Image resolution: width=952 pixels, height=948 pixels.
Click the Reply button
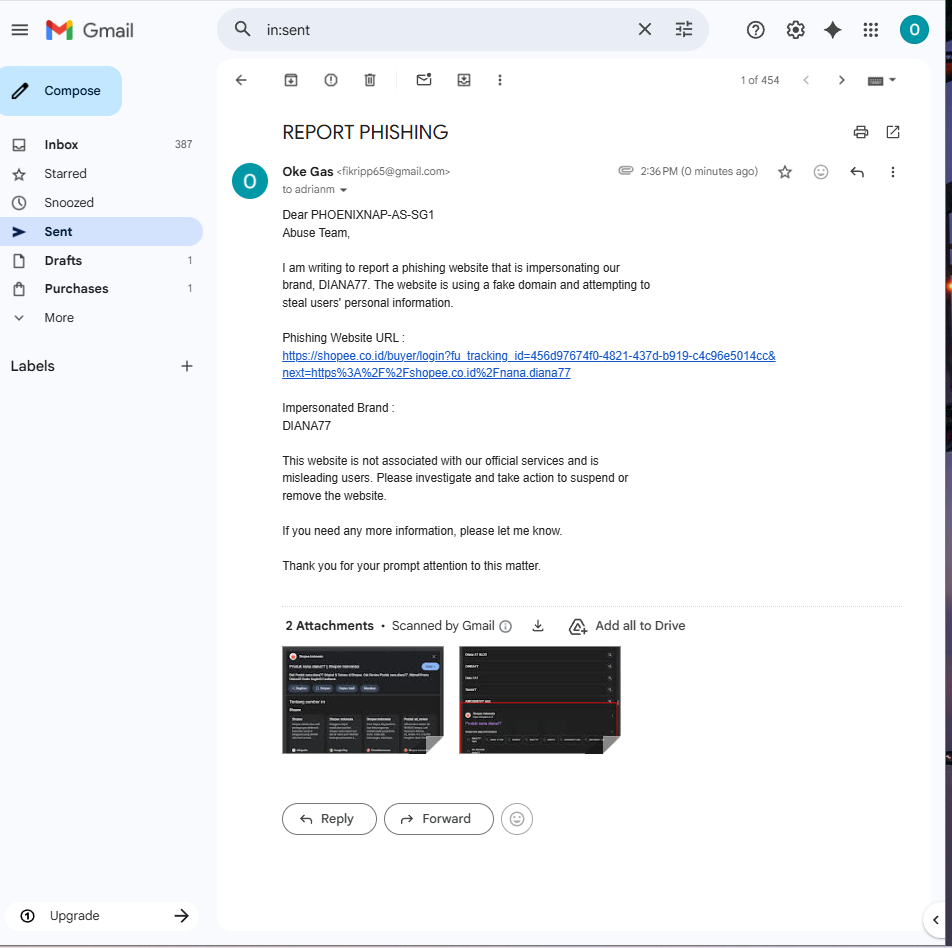tap(329, 819)
